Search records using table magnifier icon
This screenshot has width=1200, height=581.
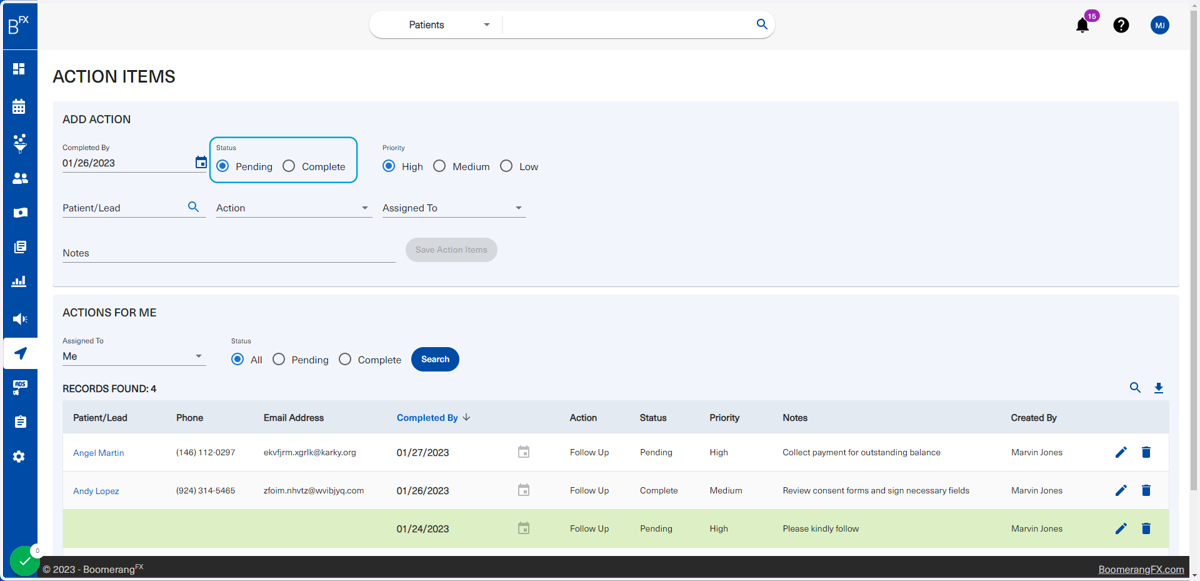point(1135,387)
